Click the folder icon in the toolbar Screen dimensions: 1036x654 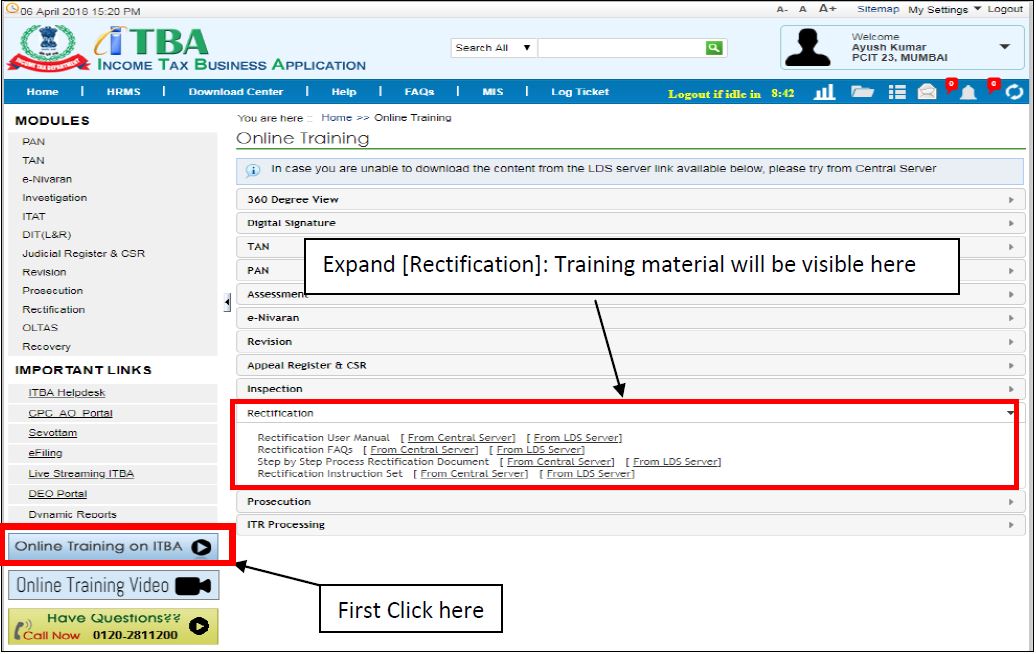click(862, 92)
